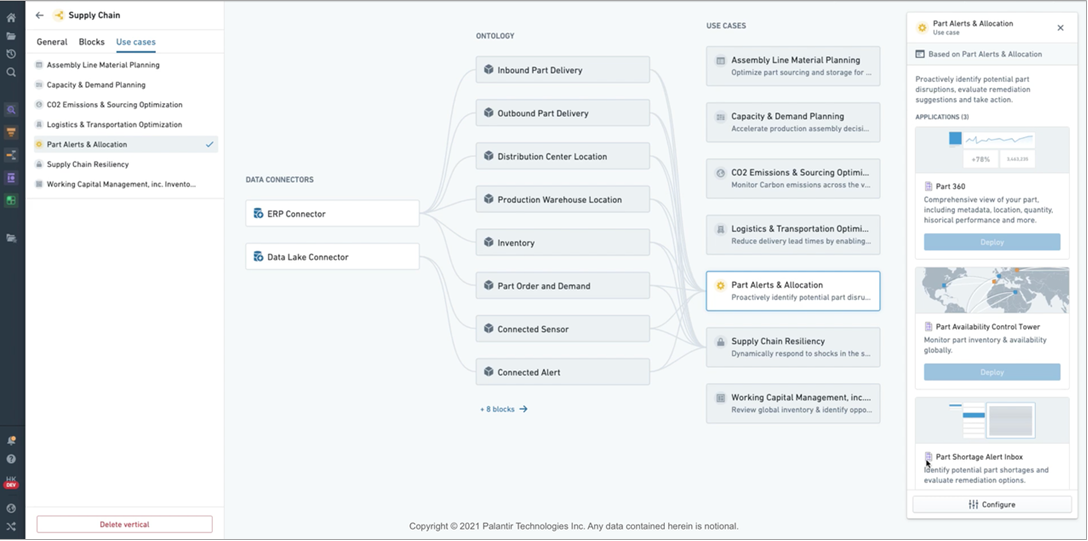This screenshot has height=541, width=1088.
Task: Open the Home icon in sidebar
Action: pyautogui.click(x=11, y=17)
